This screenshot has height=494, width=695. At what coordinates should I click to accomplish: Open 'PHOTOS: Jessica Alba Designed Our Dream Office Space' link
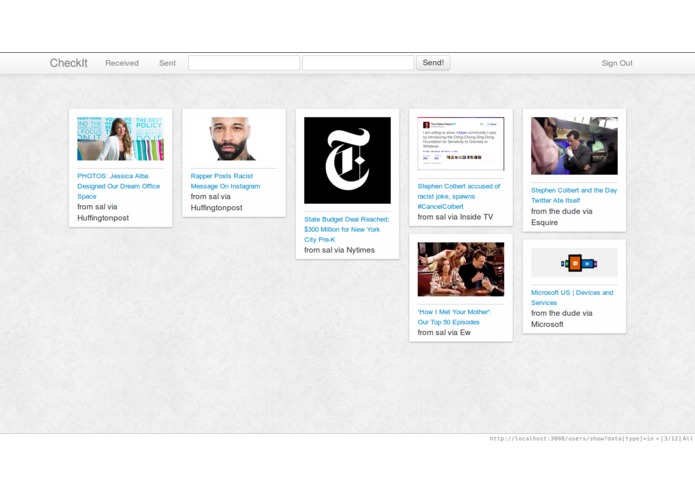coord(118,186)
